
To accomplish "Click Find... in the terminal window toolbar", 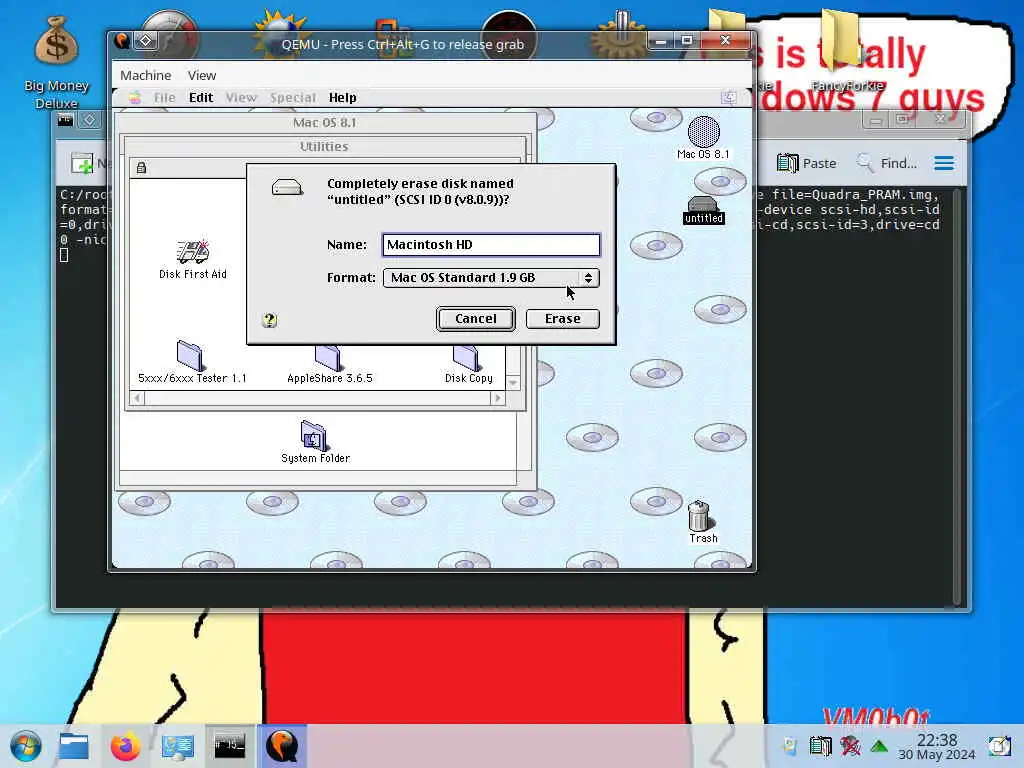I will 886,163.
